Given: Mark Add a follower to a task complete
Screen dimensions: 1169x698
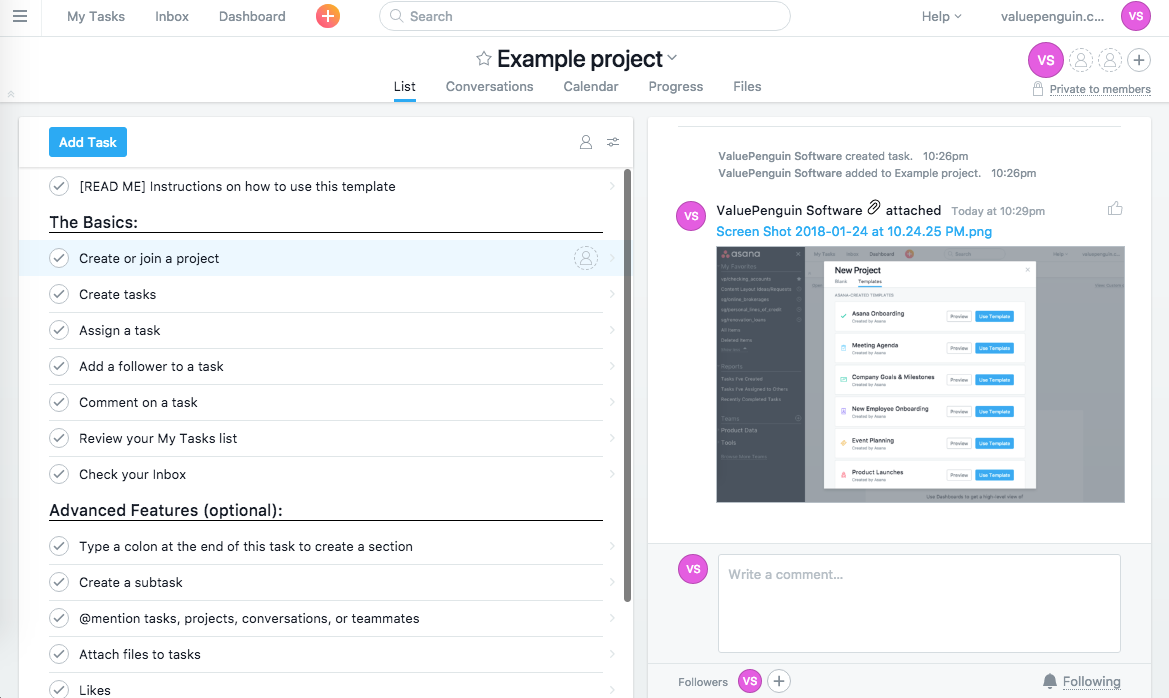Looking at the screenshot, I should click(59, 366).
